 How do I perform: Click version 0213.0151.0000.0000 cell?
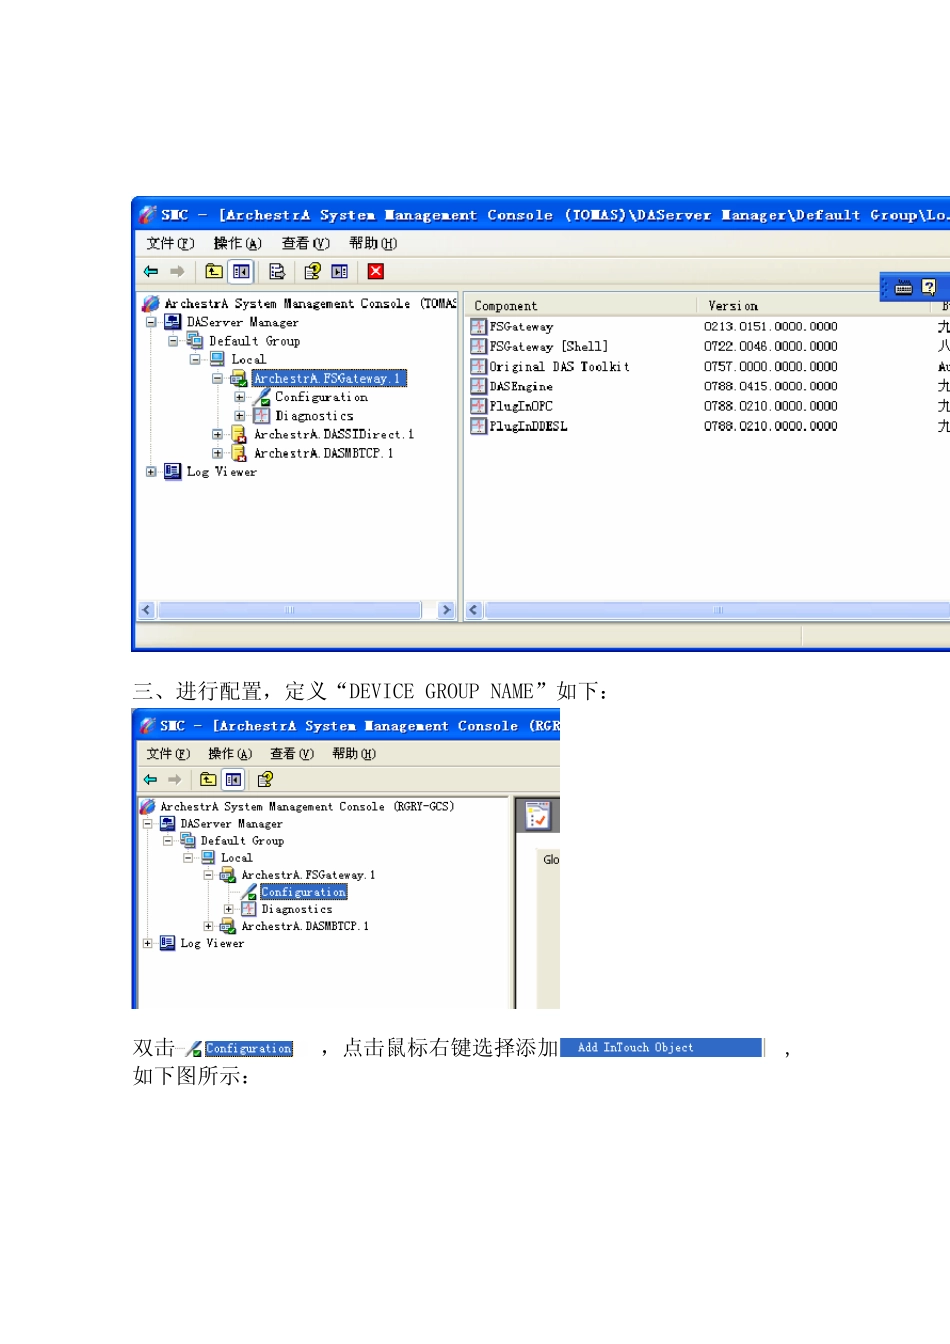(771, 326)
